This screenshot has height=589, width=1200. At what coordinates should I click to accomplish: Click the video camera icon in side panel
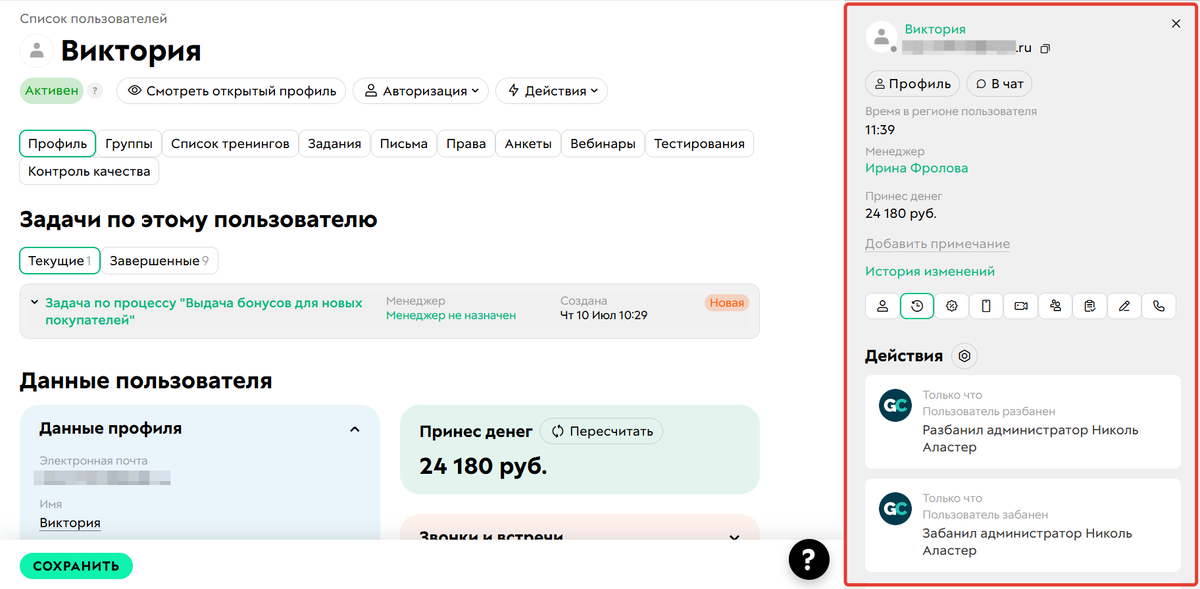(x=1020, y=306)
